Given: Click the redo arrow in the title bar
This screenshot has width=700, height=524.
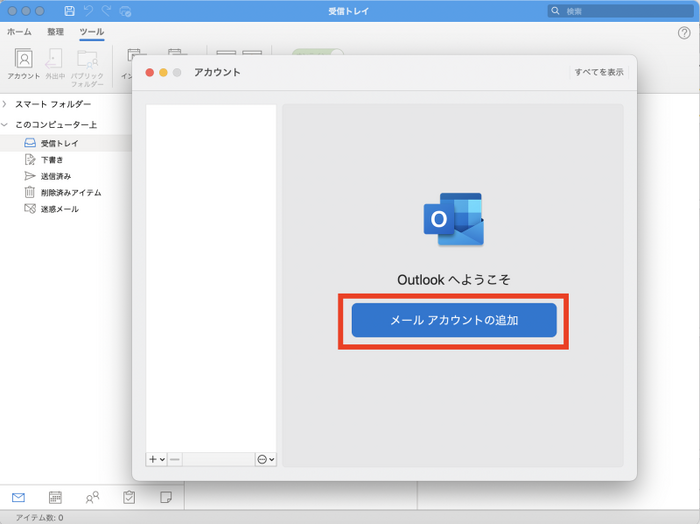Looking at the screenshot, I should [x=107, y=11].
